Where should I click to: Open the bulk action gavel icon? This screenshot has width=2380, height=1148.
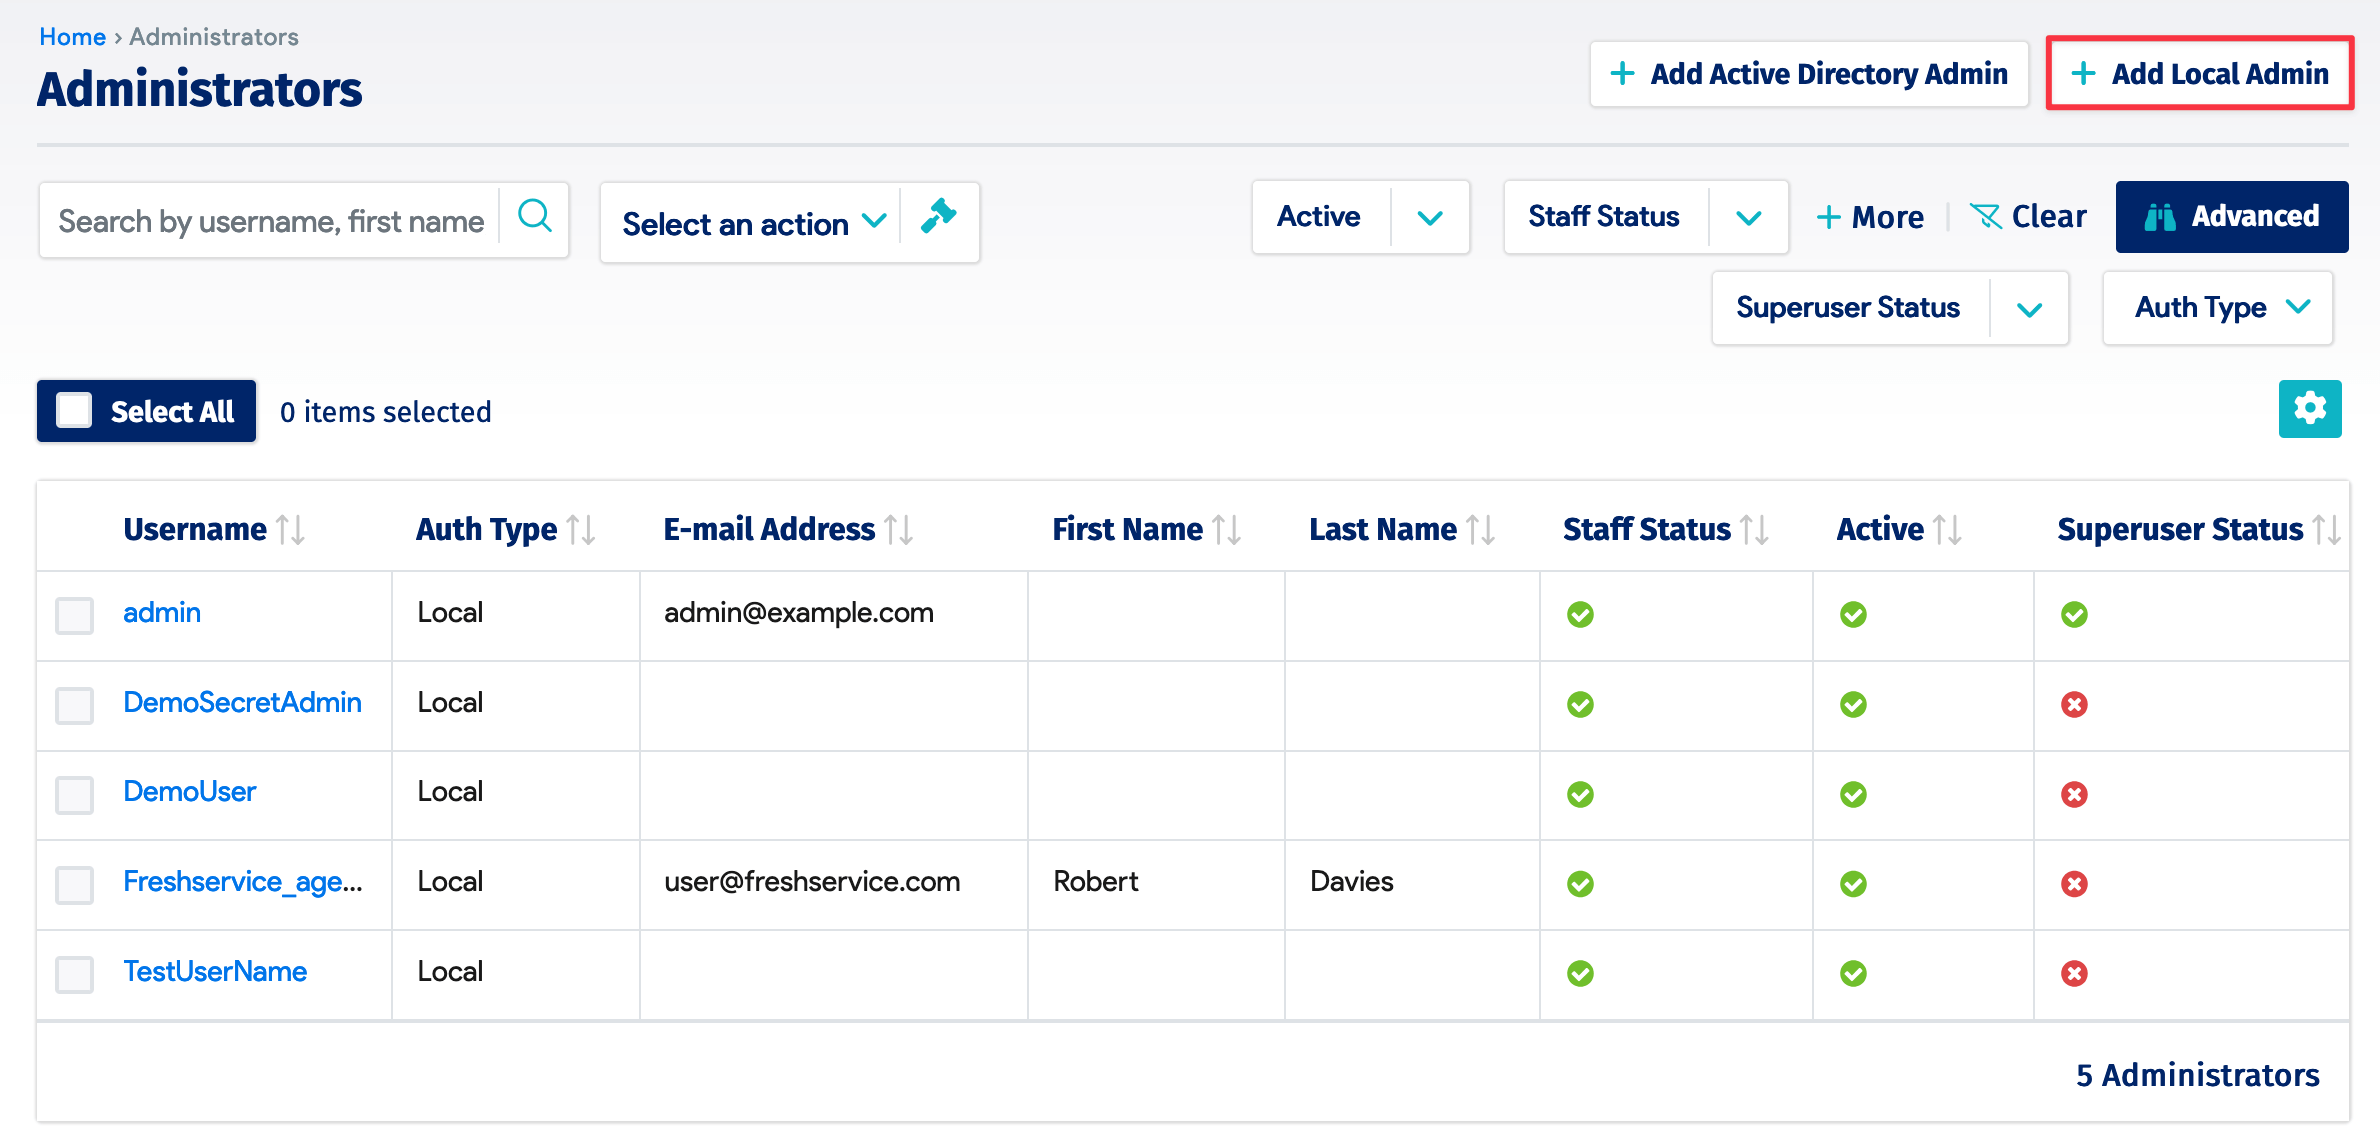click(x=938, y=217)
